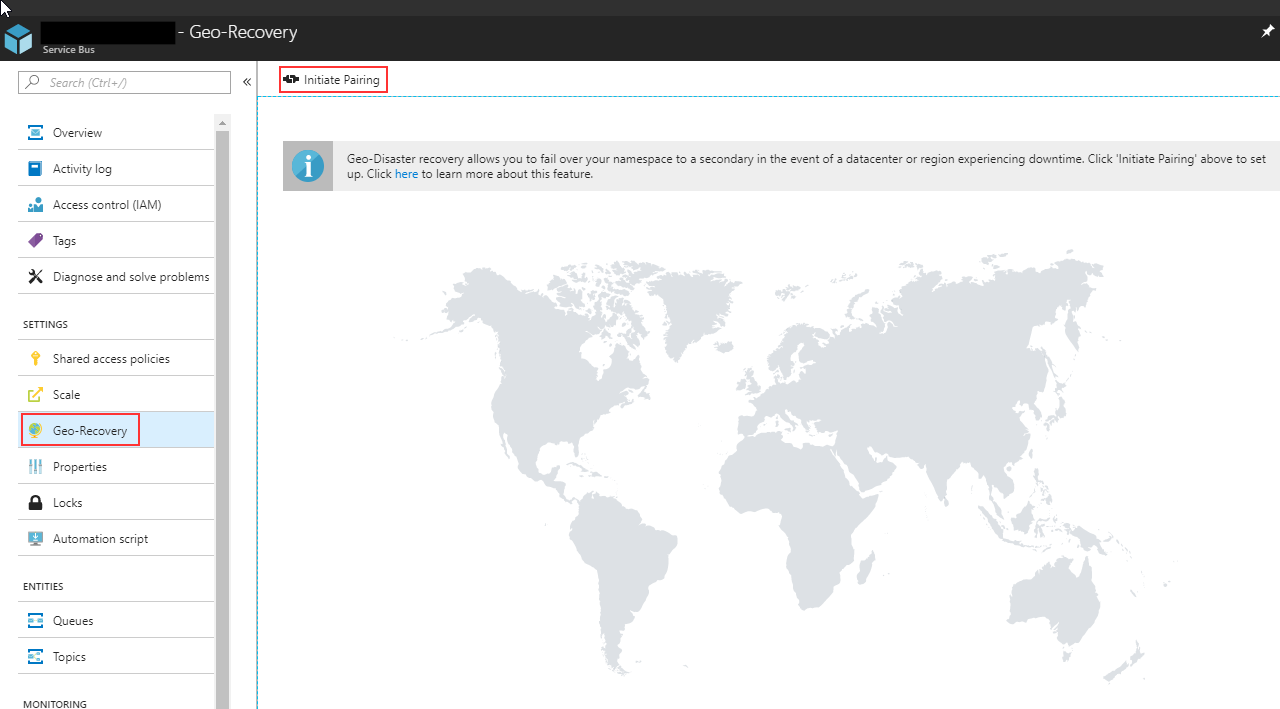Screen dimensions: 1280x709
Task: Click the search magnifier icon
Action: pyautogui.click(x=33, y=82)
